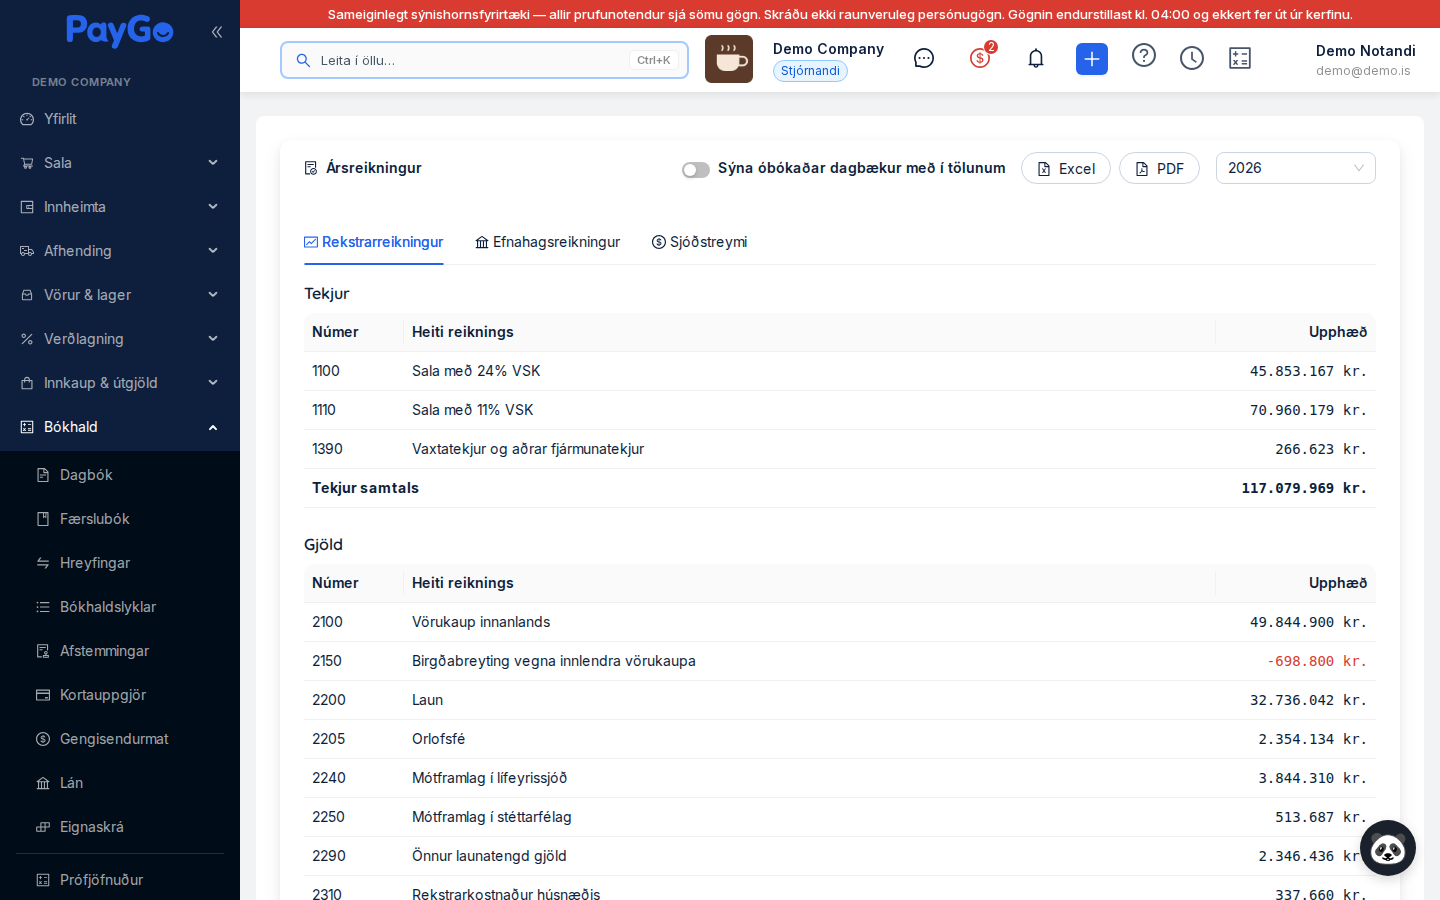The height and width of the screenshot is (900, 1440).
Task: Open Afstemmingar in the sidebar
Action: point(120,651)
